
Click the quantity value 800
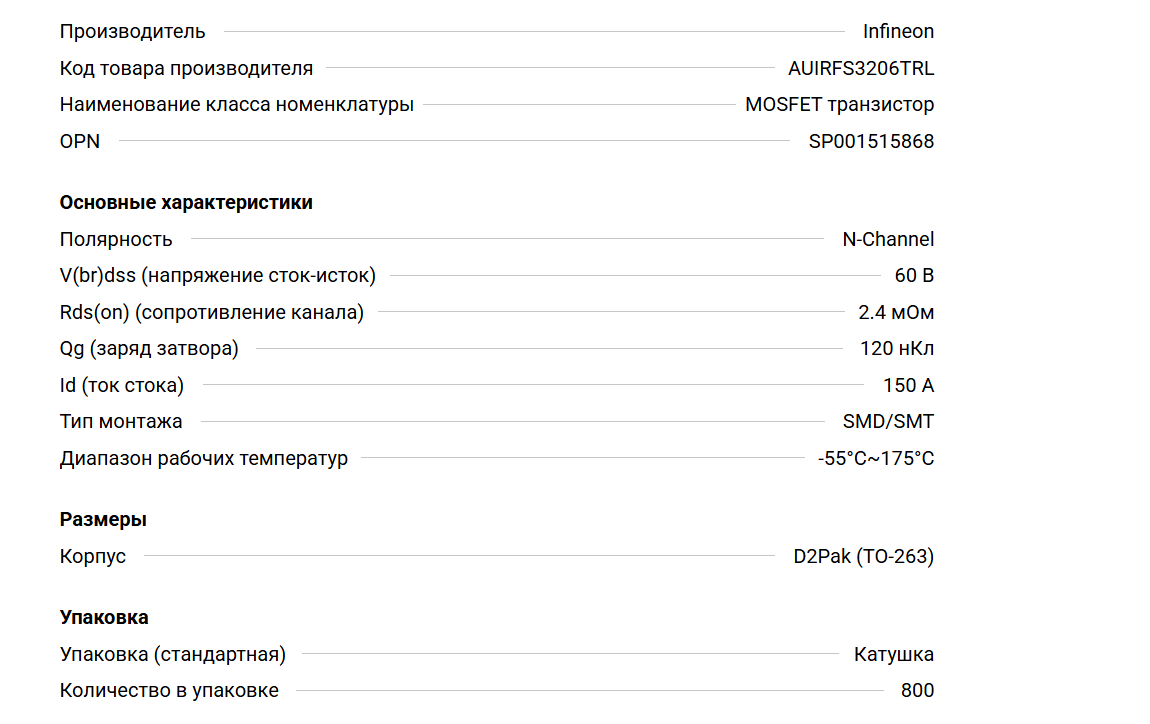pos(917,690)
